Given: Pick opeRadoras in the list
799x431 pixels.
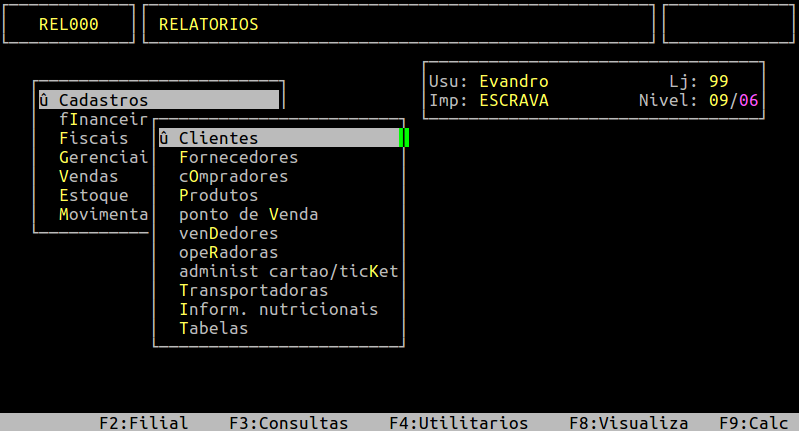Looking at the screenshot, I should [x=228, y=252].
